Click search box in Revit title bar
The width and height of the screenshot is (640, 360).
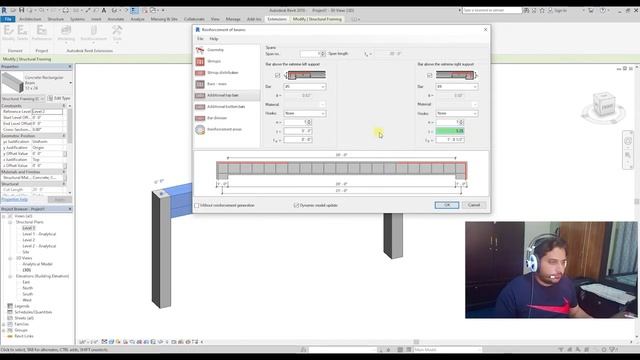pyautogui.click(x=492, y=10)
